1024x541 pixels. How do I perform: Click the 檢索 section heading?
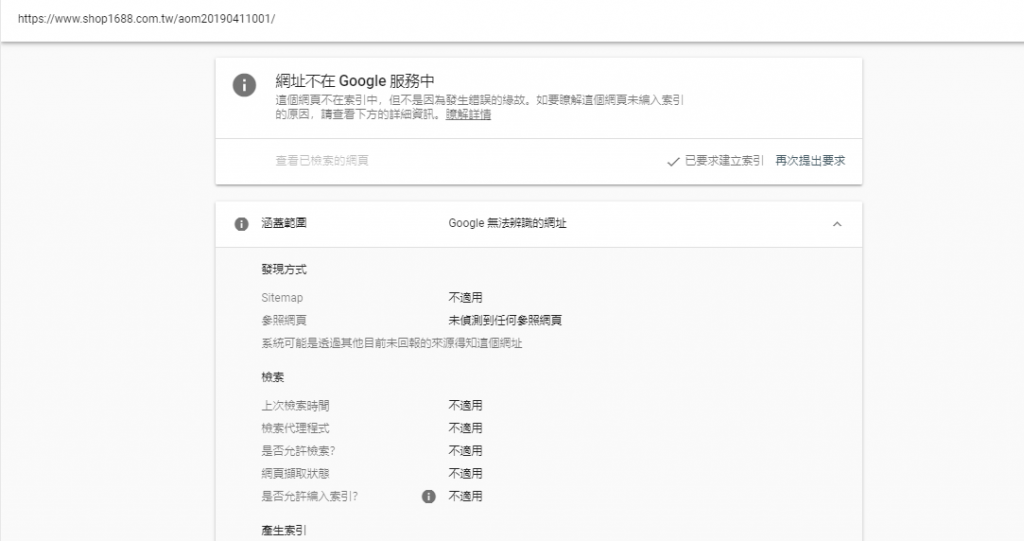[273, 377]
